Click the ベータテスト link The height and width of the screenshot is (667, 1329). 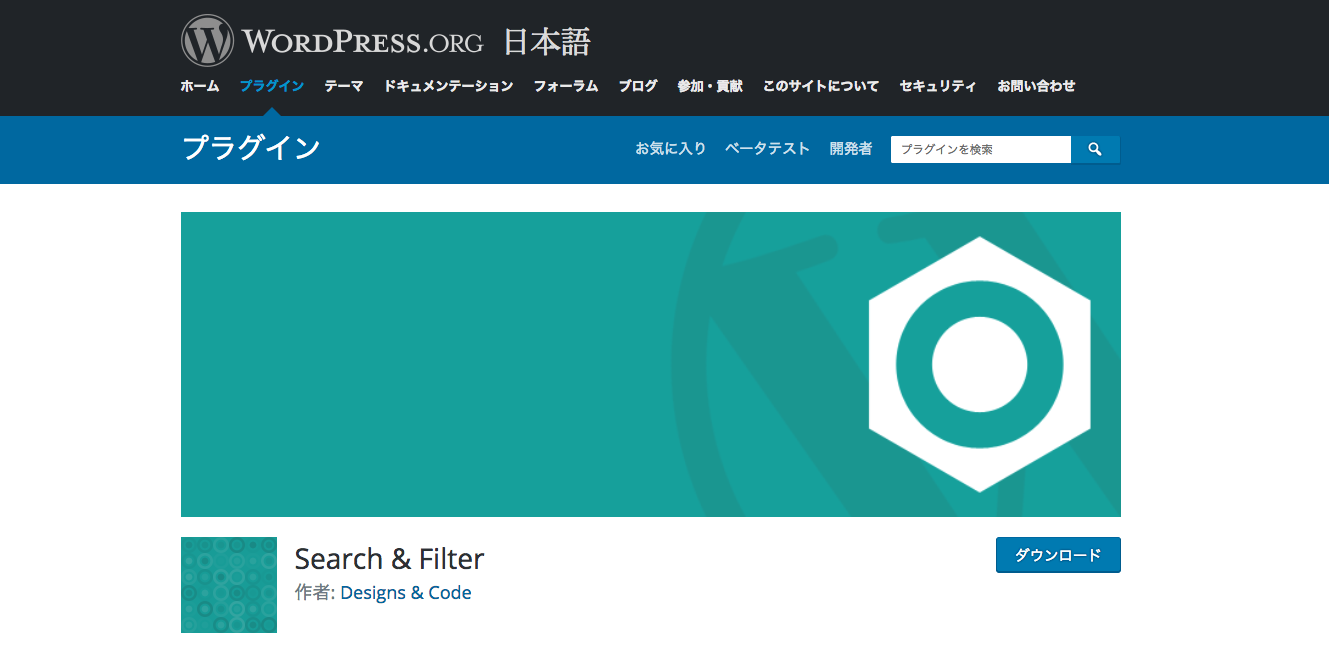[x=767, y=149]
